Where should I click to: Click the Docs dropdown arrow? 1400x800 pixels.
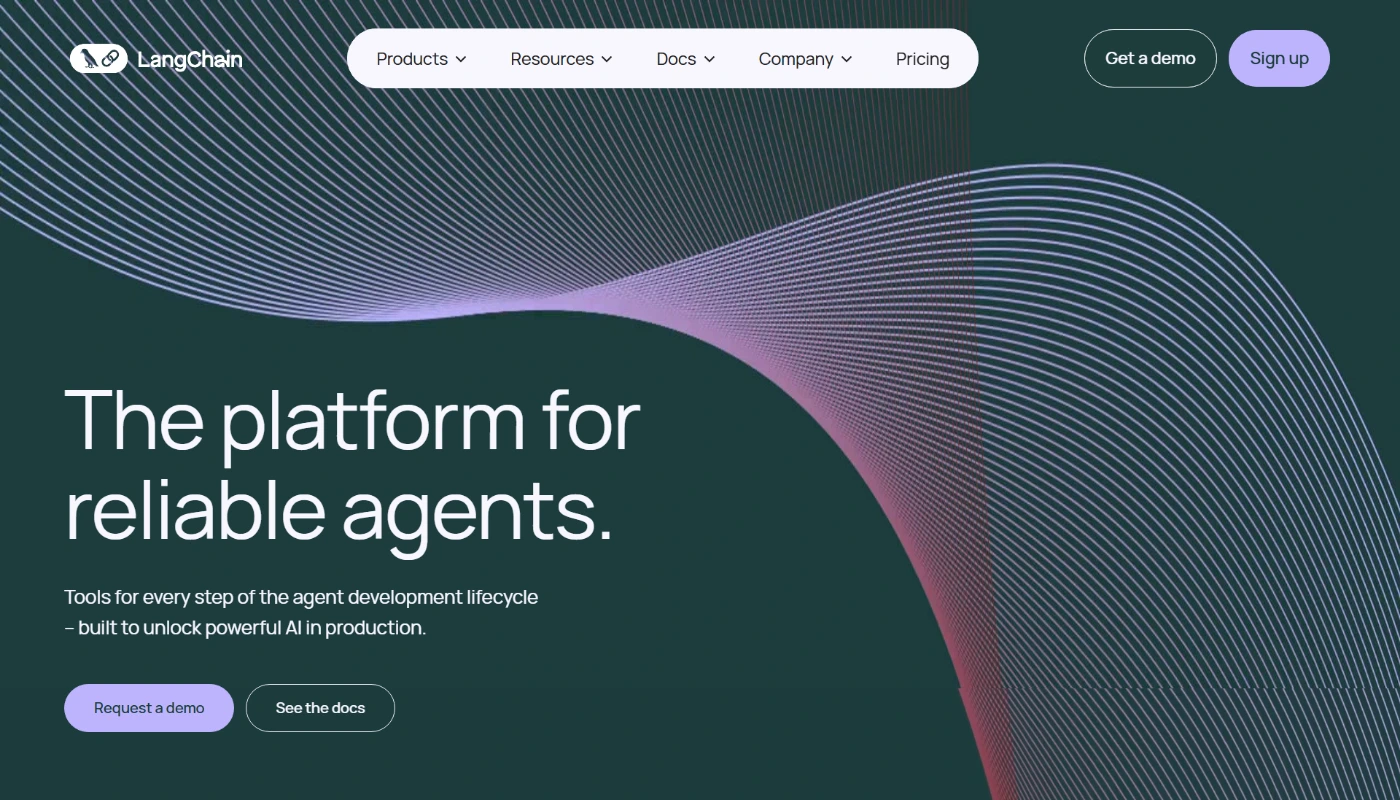pos(710,60)
